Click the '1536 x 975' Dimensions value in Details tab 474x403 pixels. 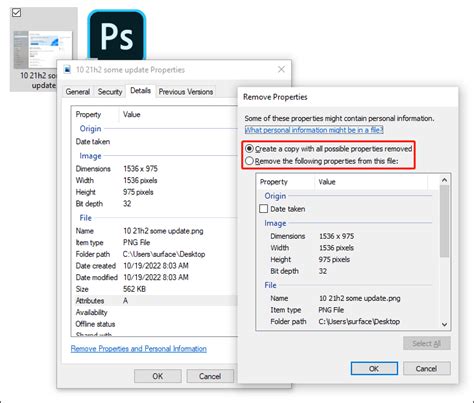(x=140, y=169)
